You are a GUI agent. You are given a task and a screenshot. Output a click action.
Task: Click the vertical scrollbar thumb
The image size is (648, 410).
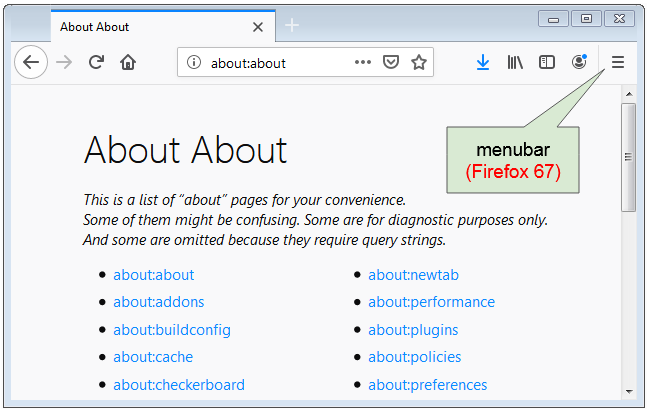coord(629,157)
